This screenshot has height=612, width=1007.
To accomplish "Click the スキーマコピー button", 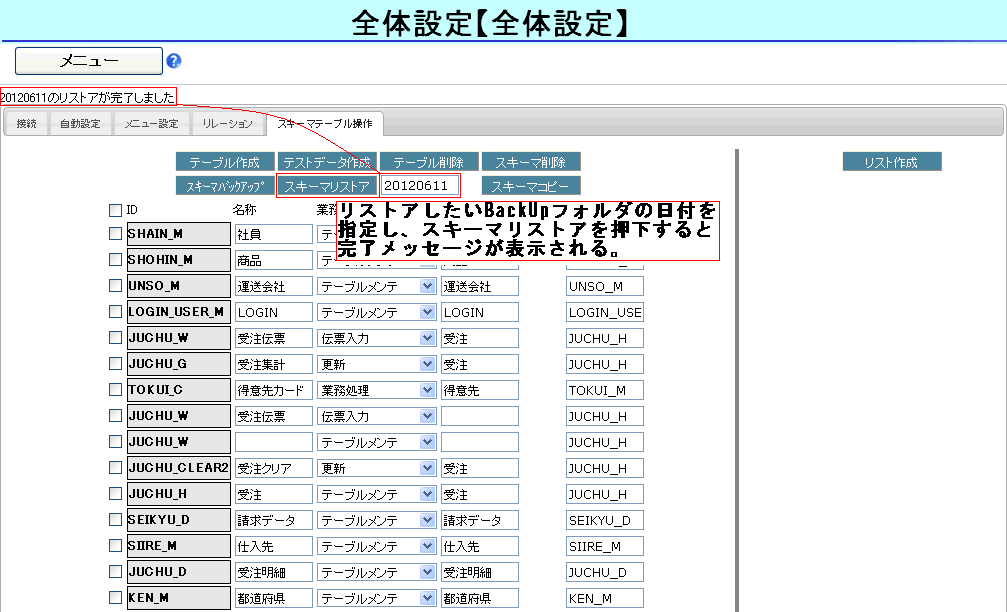I will [530, 186].
